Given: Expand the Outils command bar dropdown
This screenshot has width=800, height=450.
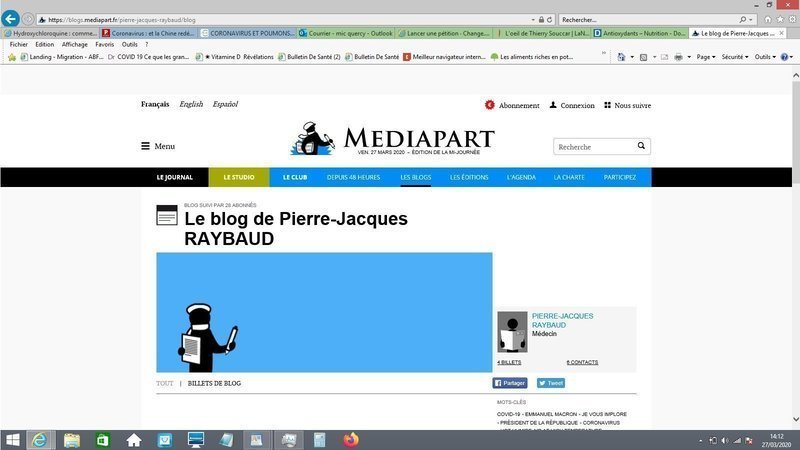Looking at the screenshot, I should pyautogui.click(x=766, y=57).
